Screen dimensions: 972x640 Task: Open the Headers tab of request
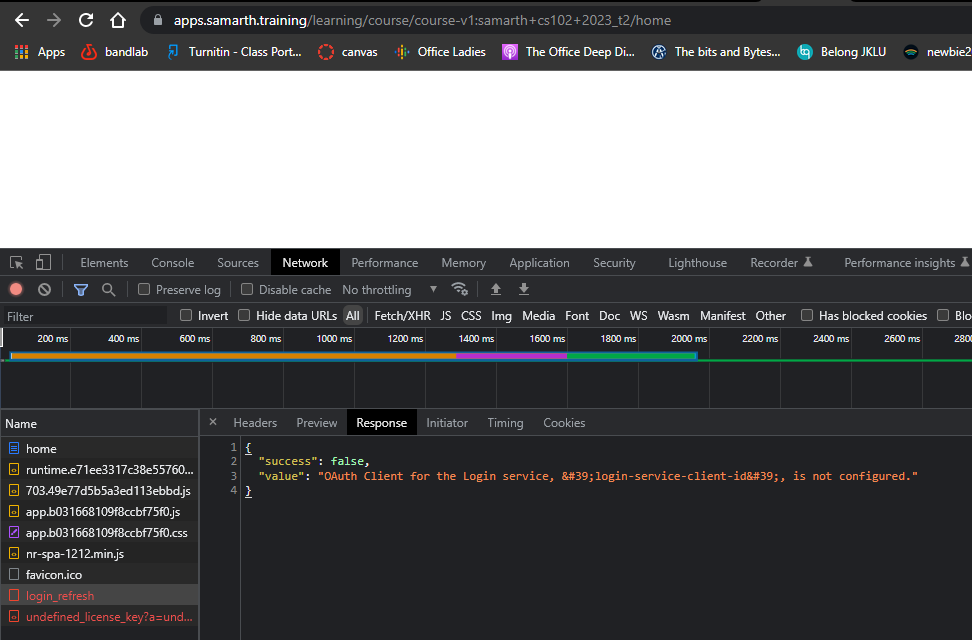(255, 423)
